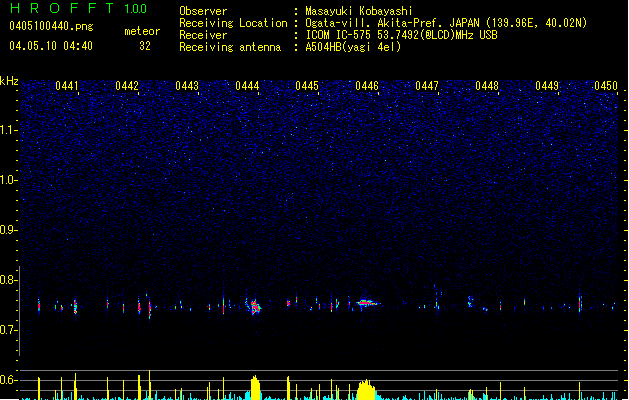Click the 1.0 kHz axis label

(x=9, y=180)
